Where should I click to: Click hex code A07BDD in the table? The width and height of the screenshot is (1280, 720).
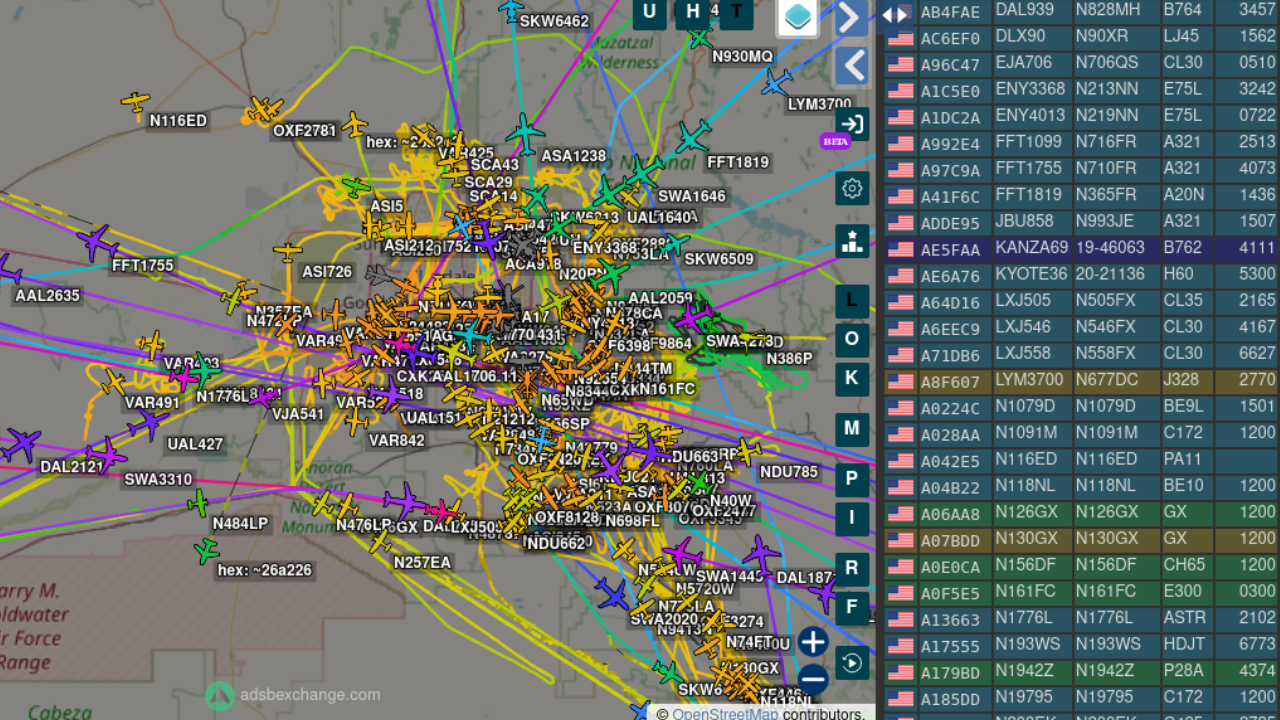coord(950,540)
